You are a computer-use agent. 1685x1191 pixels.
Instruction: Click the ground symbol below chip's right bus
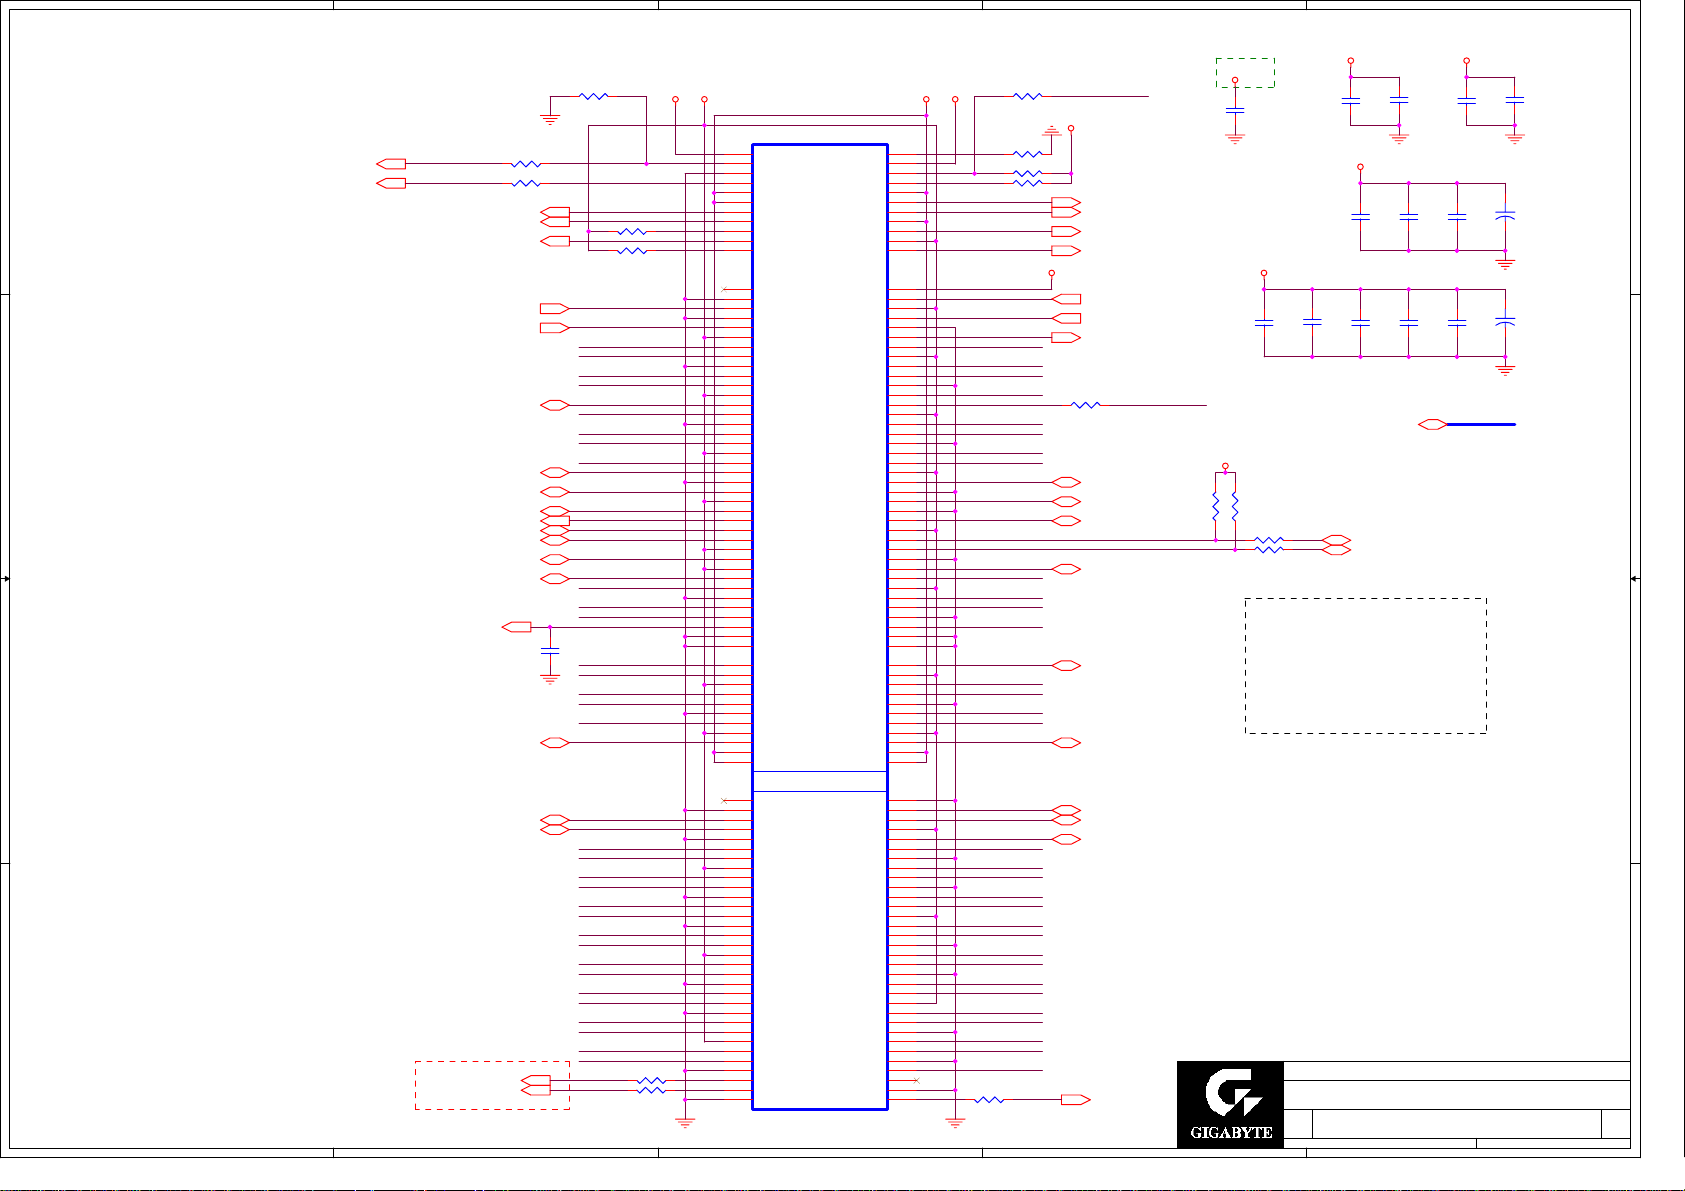[x=955, y=1123]
